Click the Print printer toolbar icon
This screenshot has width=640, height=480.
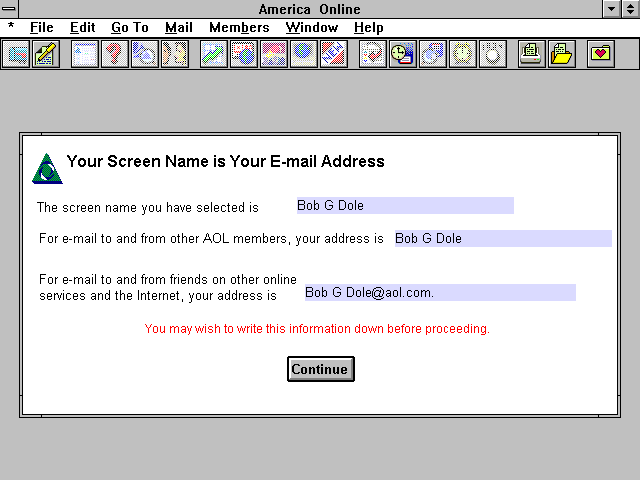coord(531,54)
